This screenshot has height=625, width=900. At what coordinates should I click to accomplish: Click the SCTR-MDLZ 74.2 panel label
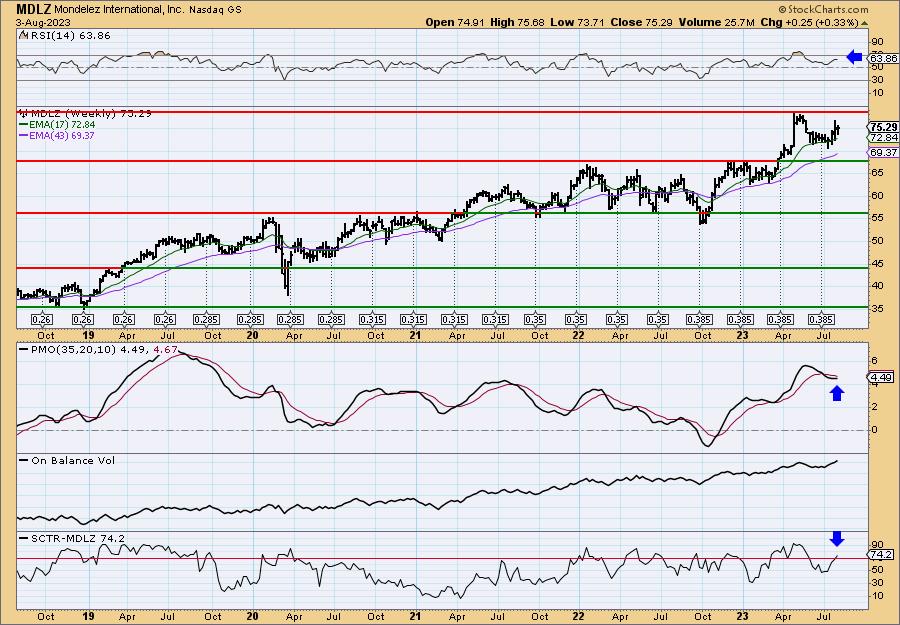[x=77, y=538]
